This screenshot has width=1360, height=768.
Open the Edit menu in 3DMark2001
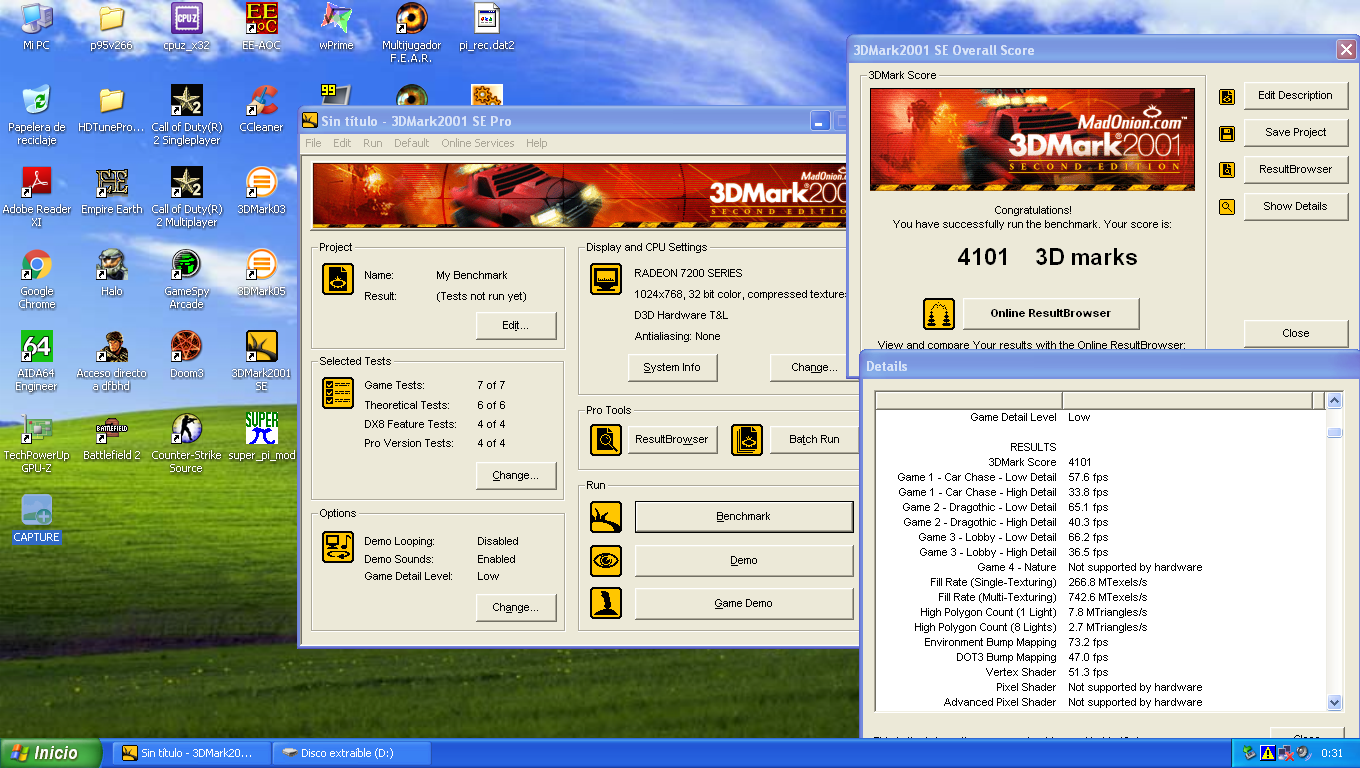(x=342, y=143)
